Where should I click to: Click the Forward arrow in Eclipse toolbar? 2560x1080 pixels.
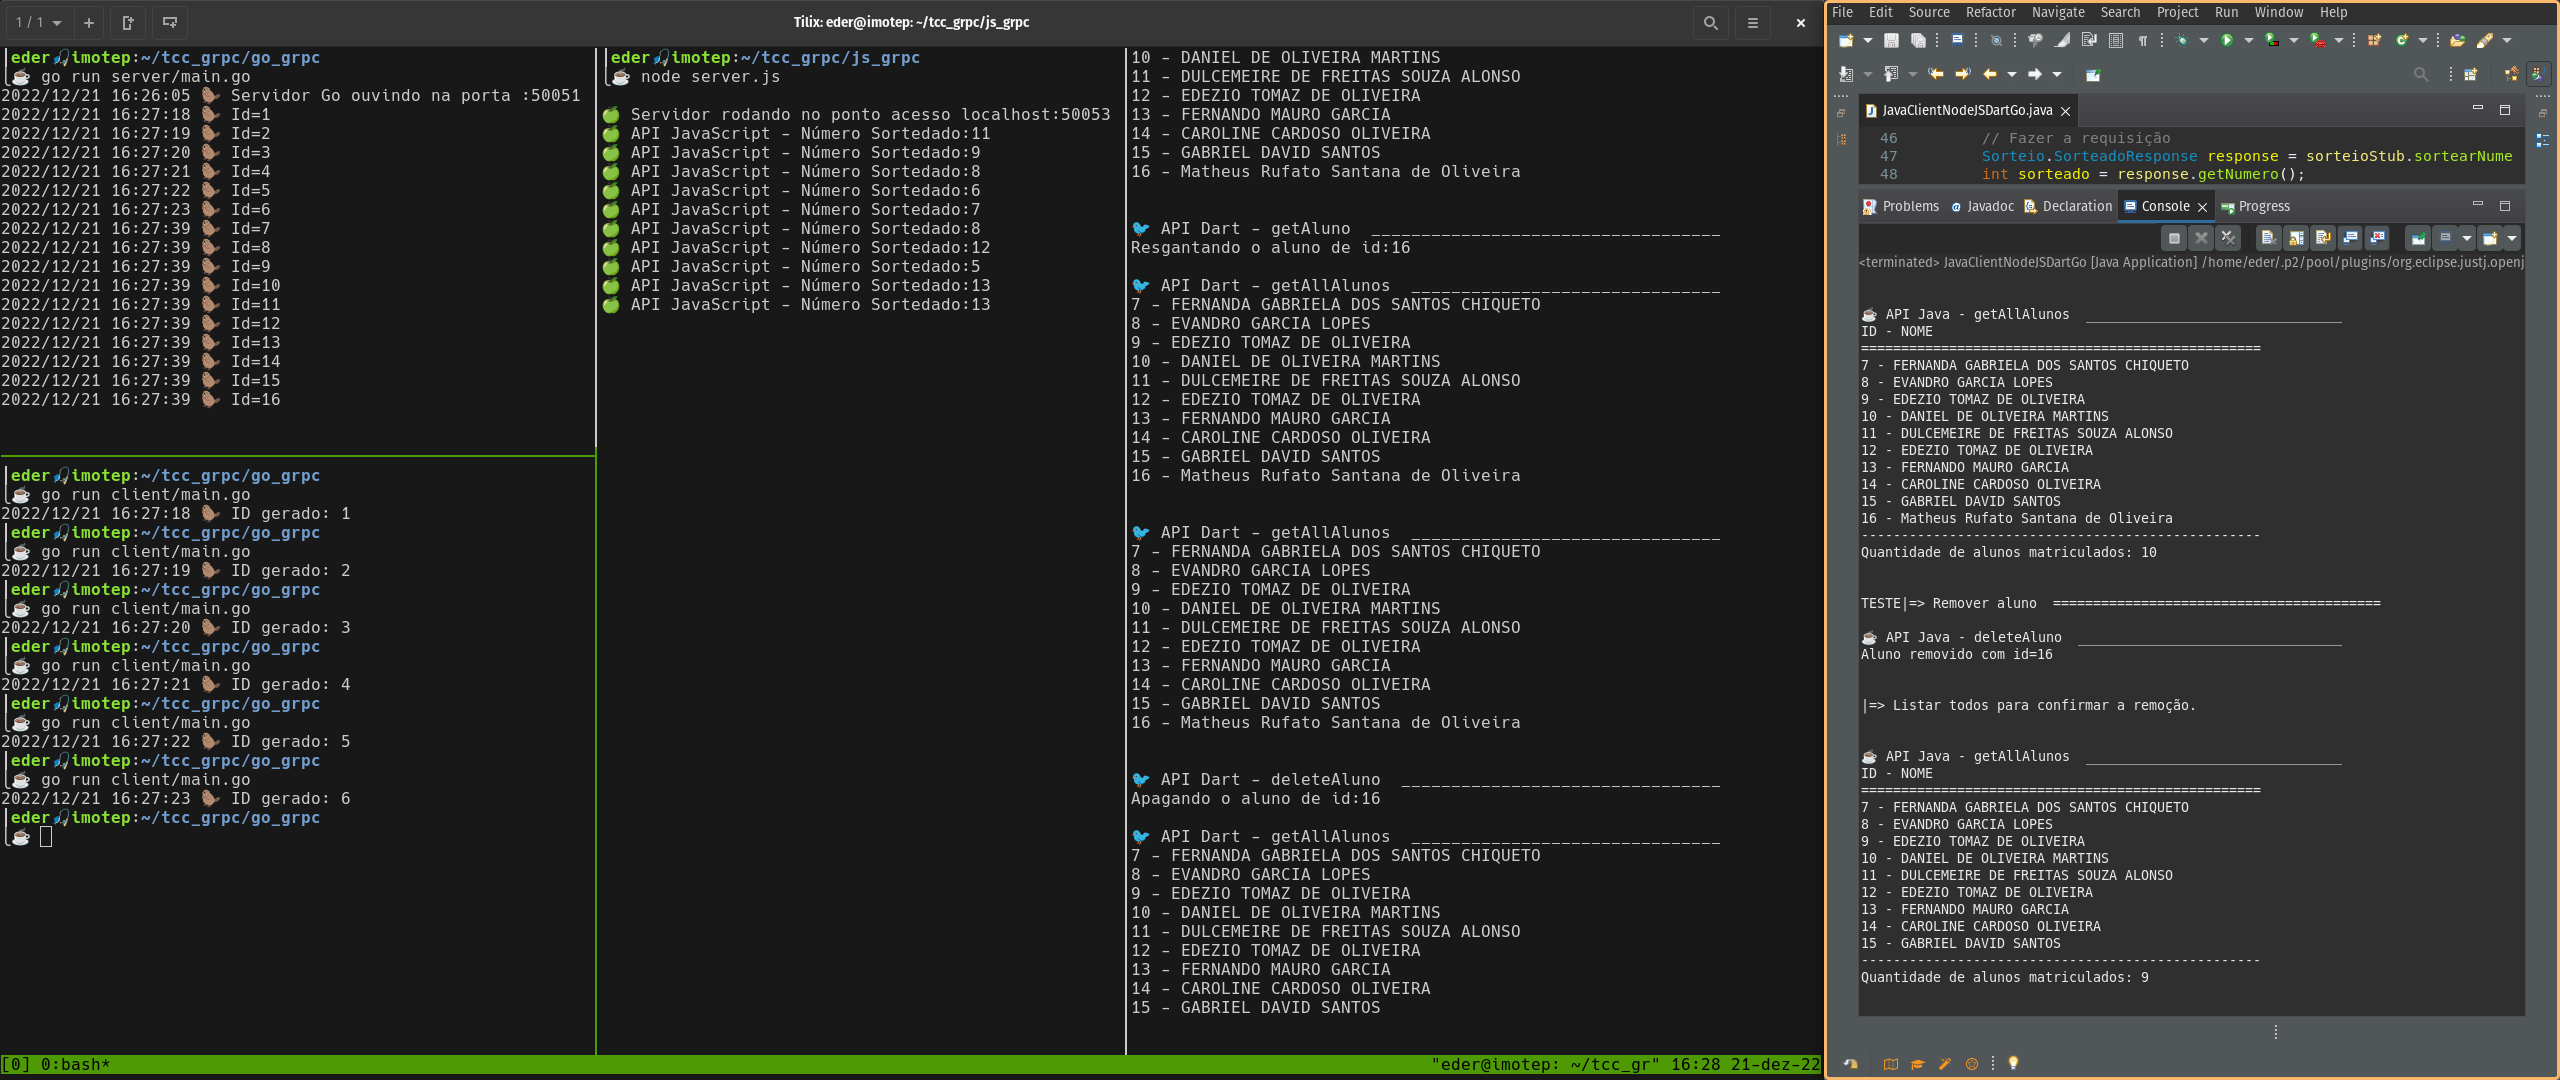coord(2035,74)
